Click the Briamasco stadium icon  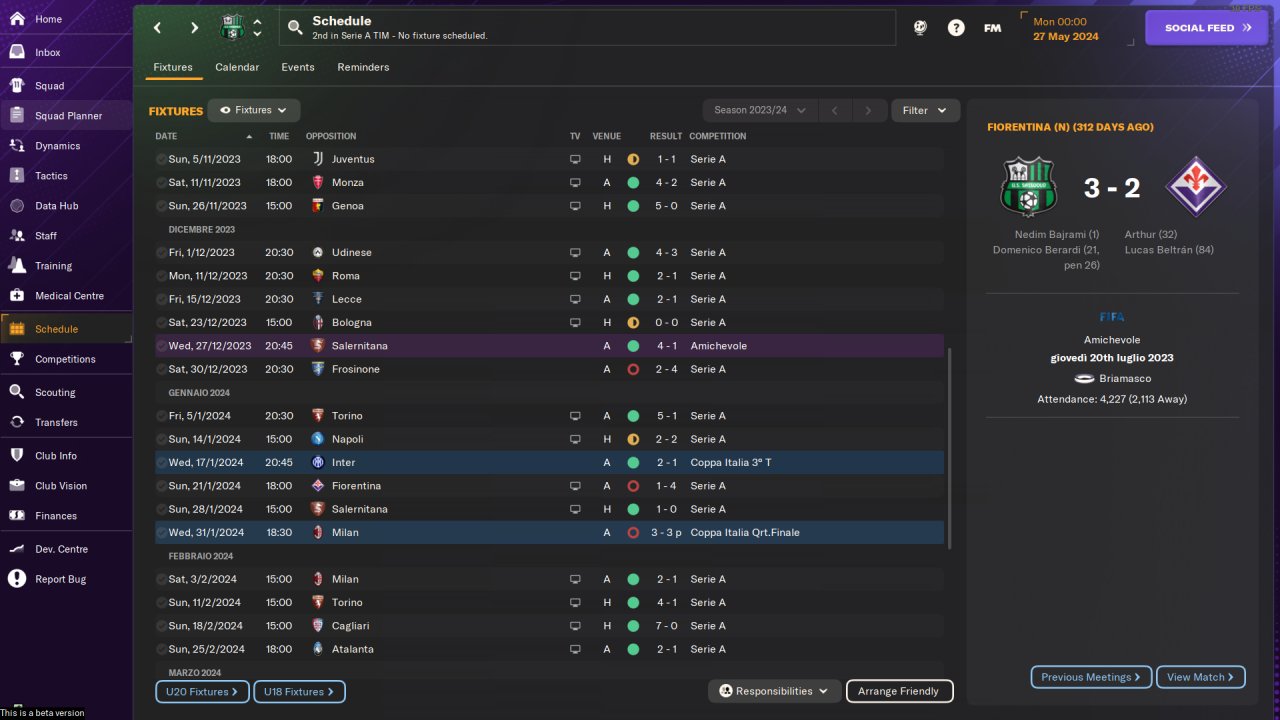tap(1084, 379)
